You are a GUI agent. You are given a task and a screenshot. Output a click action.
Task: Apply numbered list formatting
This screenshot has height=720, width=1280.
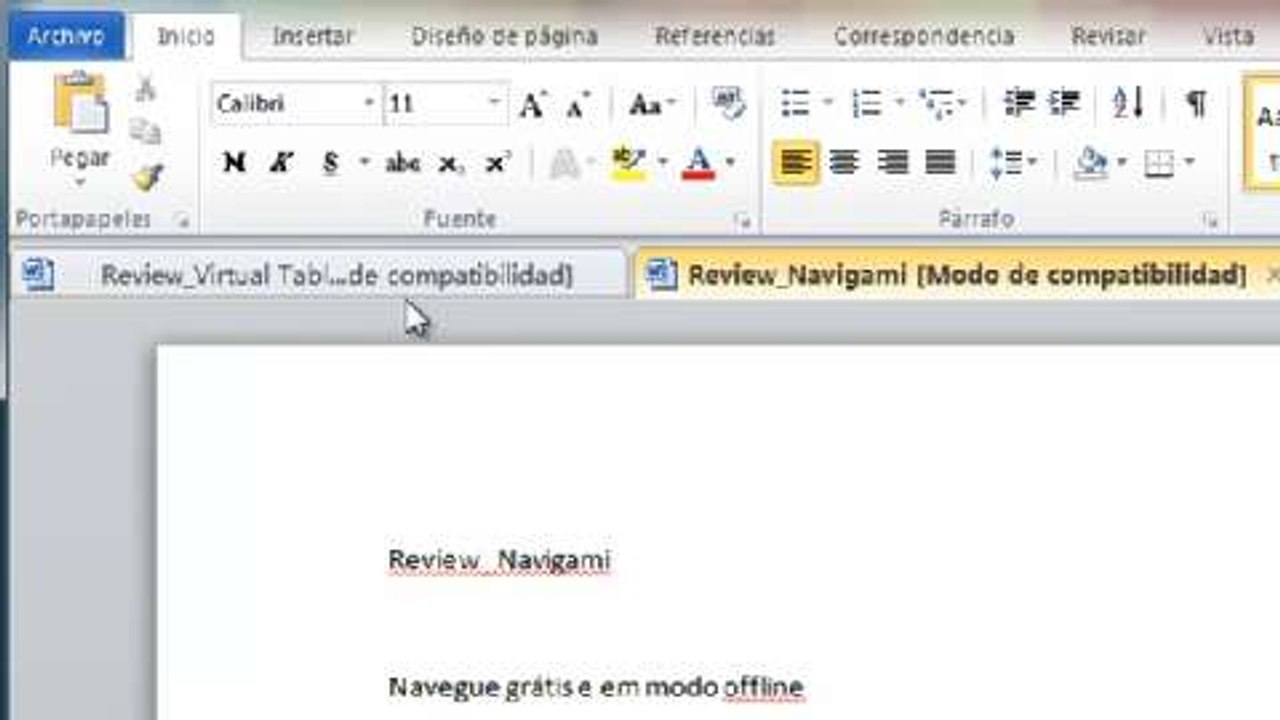(866, 103)
